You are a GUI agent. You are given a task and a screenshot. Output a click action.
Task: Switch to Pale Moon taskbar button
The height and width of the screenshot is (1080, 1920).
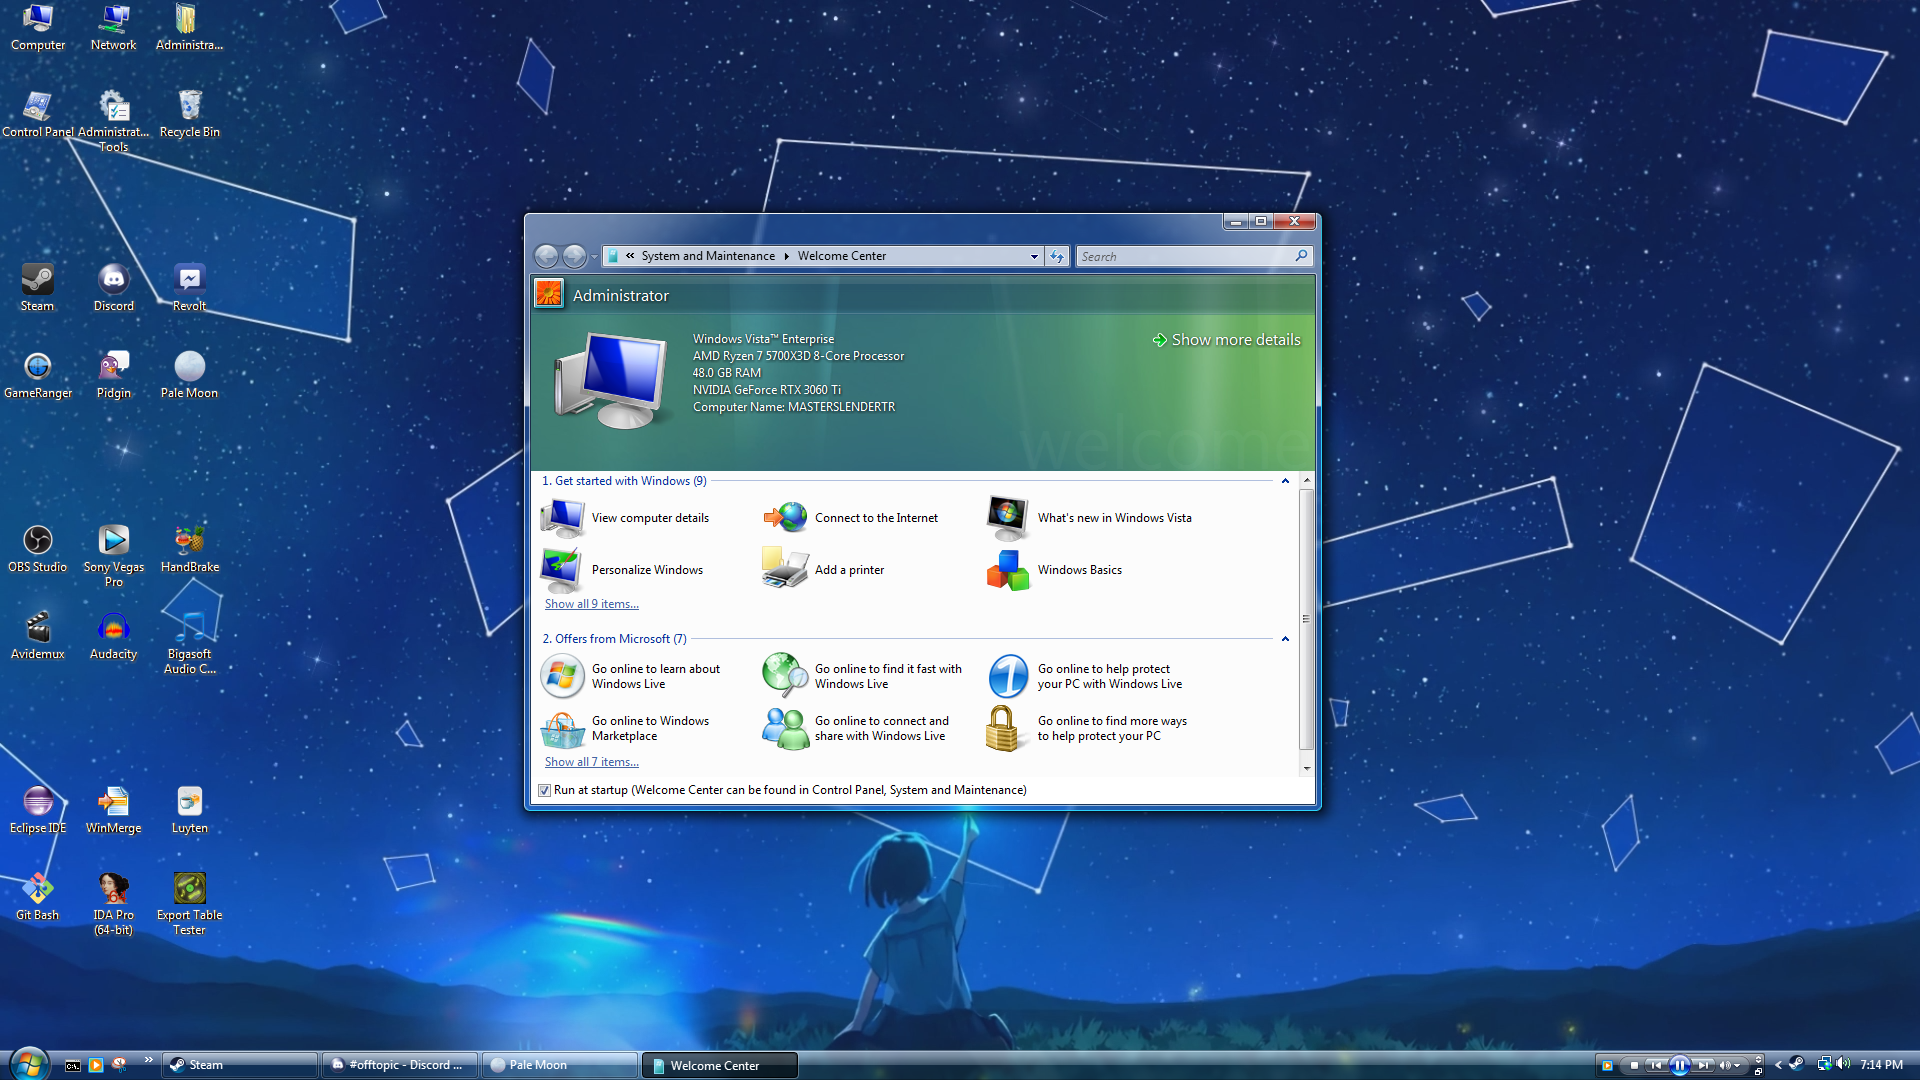560,1065
